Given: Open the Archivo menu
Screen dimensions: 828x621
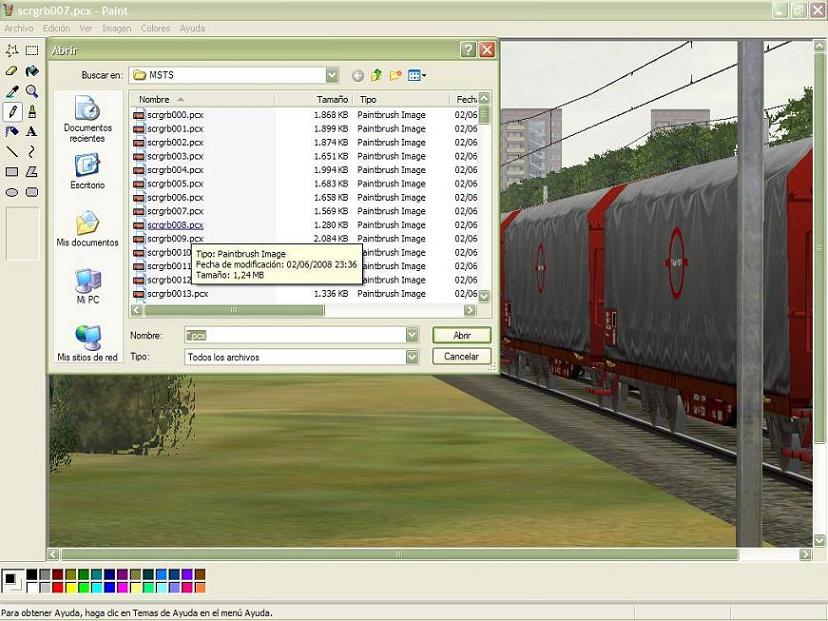Looking at the screenshot, I should (18, 28).
